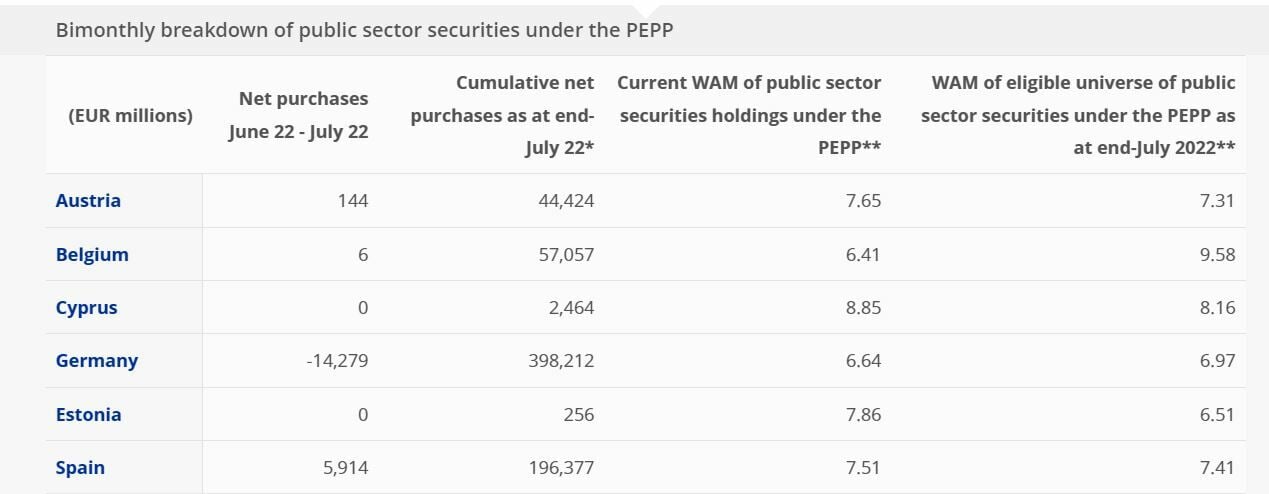The height and width of the screenshot is (494, 1269).
Task: Click the Cyprus country name
Action: pyautogui.click(x=86, y=308)
